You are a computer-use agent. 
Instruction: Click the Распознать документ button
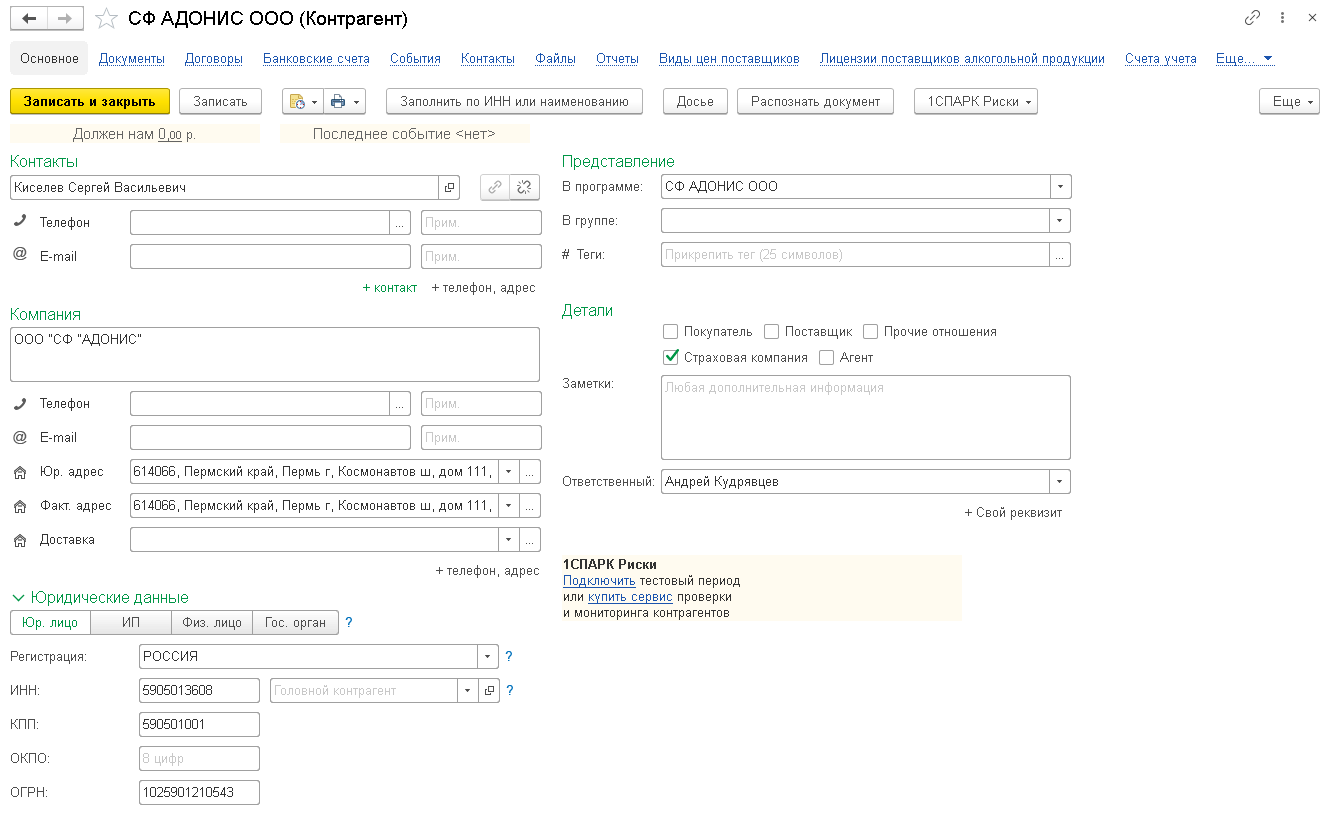pos(815,101)
